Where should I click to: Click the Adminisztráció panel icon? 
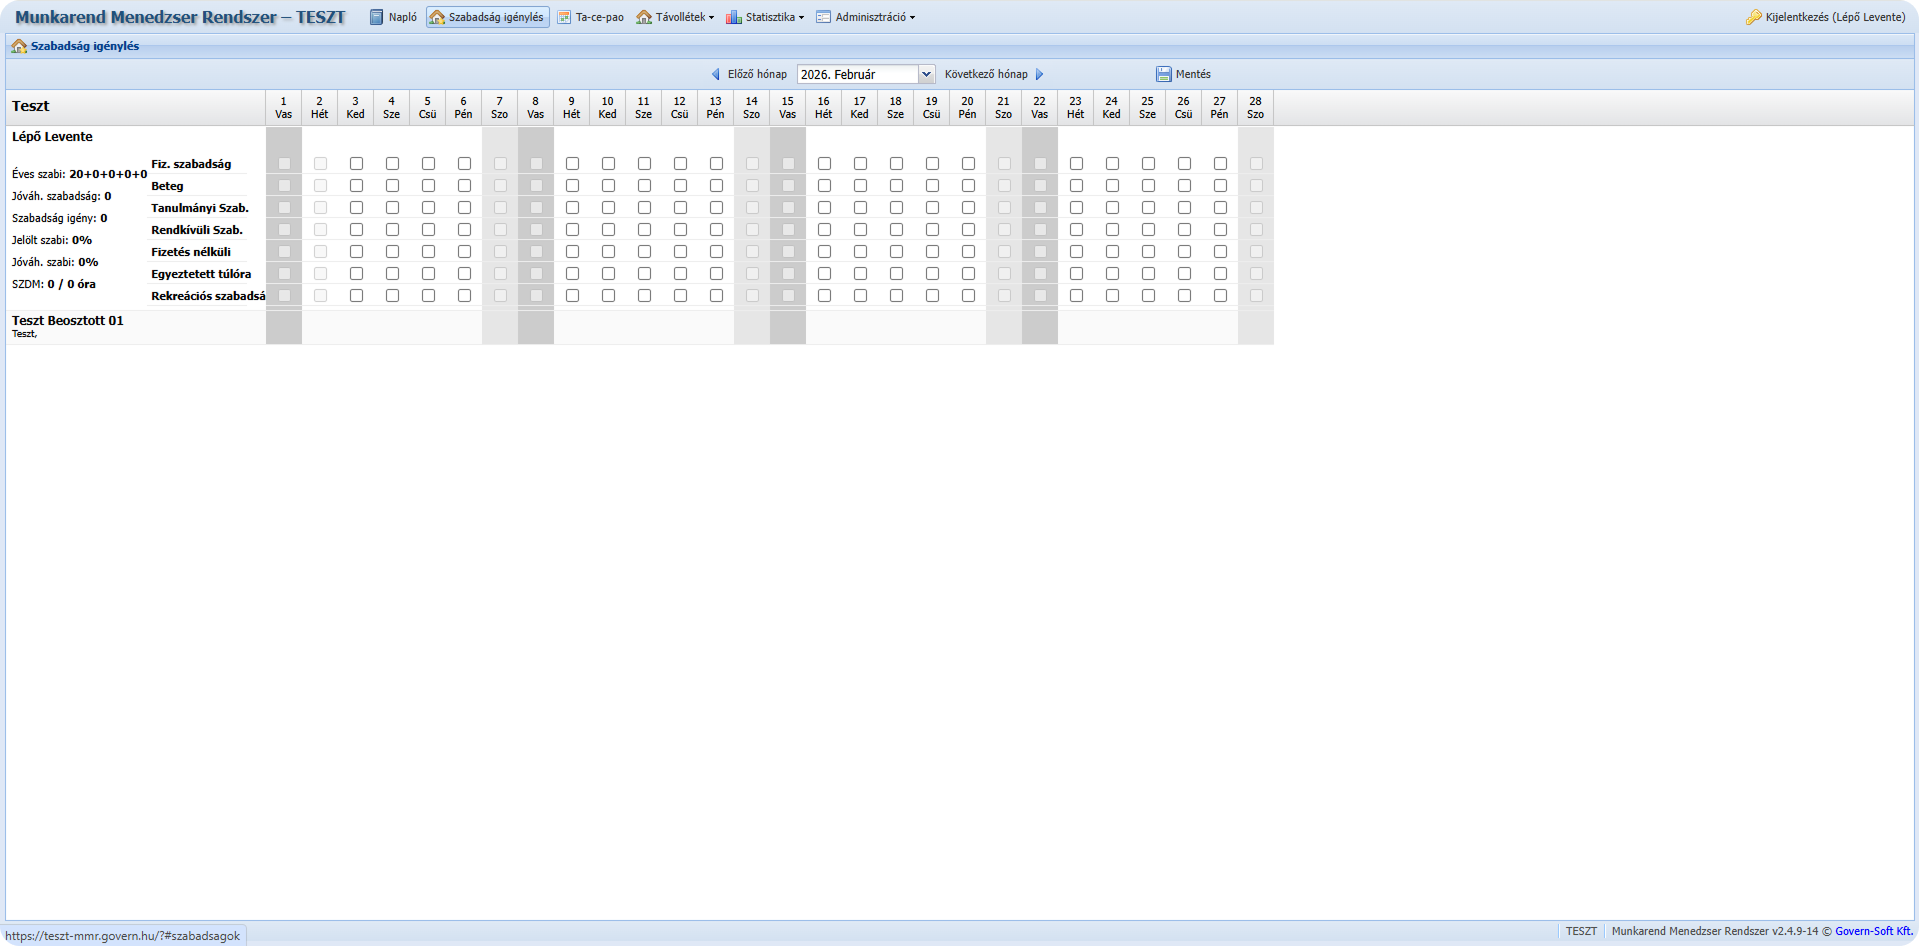coord(823,17)
